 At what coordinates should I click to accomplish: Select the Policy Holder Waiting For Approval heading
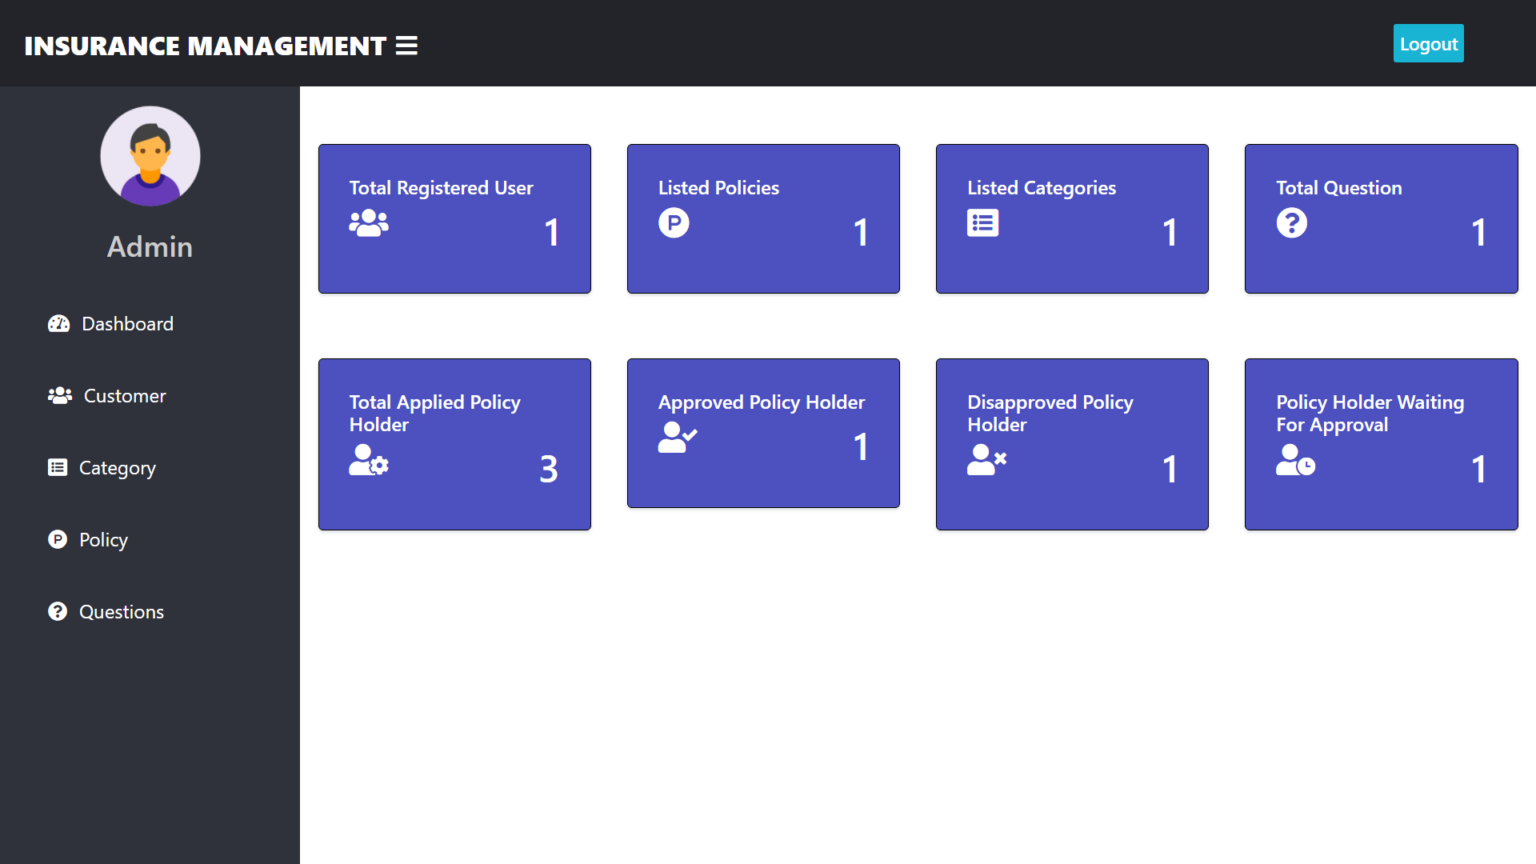click(1370, 413)
